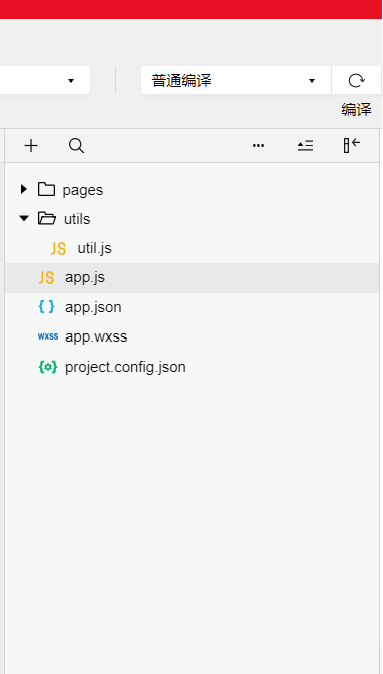383x674 pixels.
Task: Select the pages folder row
Action: pyautogui.click(x=192, y=190)
